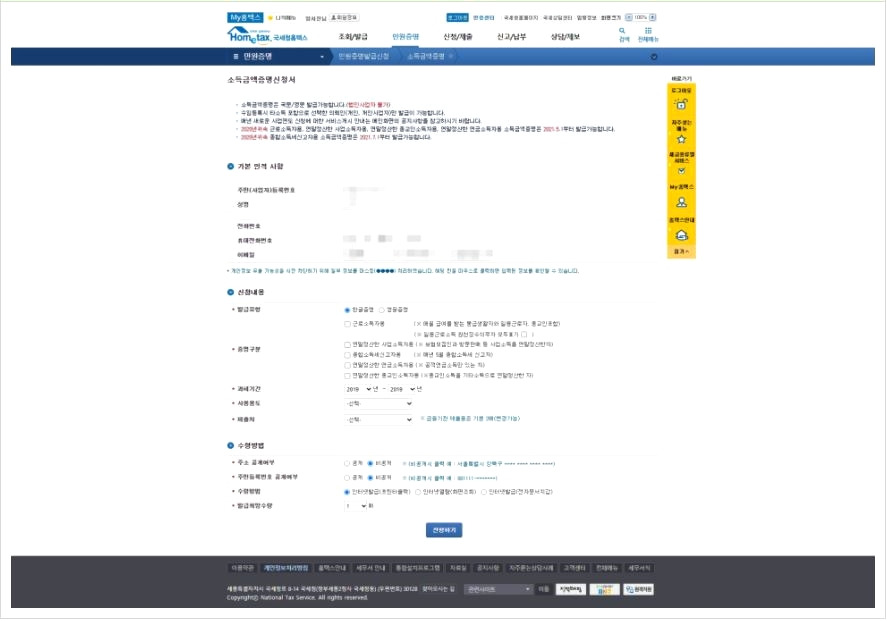Open the full menu grid icon
The image size is (887, 621).
pyautogui.click(x=648, y=31)
